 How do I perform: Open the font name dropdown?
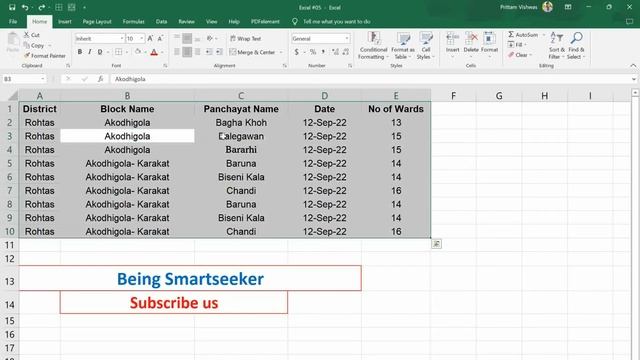click(x=122, y=38)
